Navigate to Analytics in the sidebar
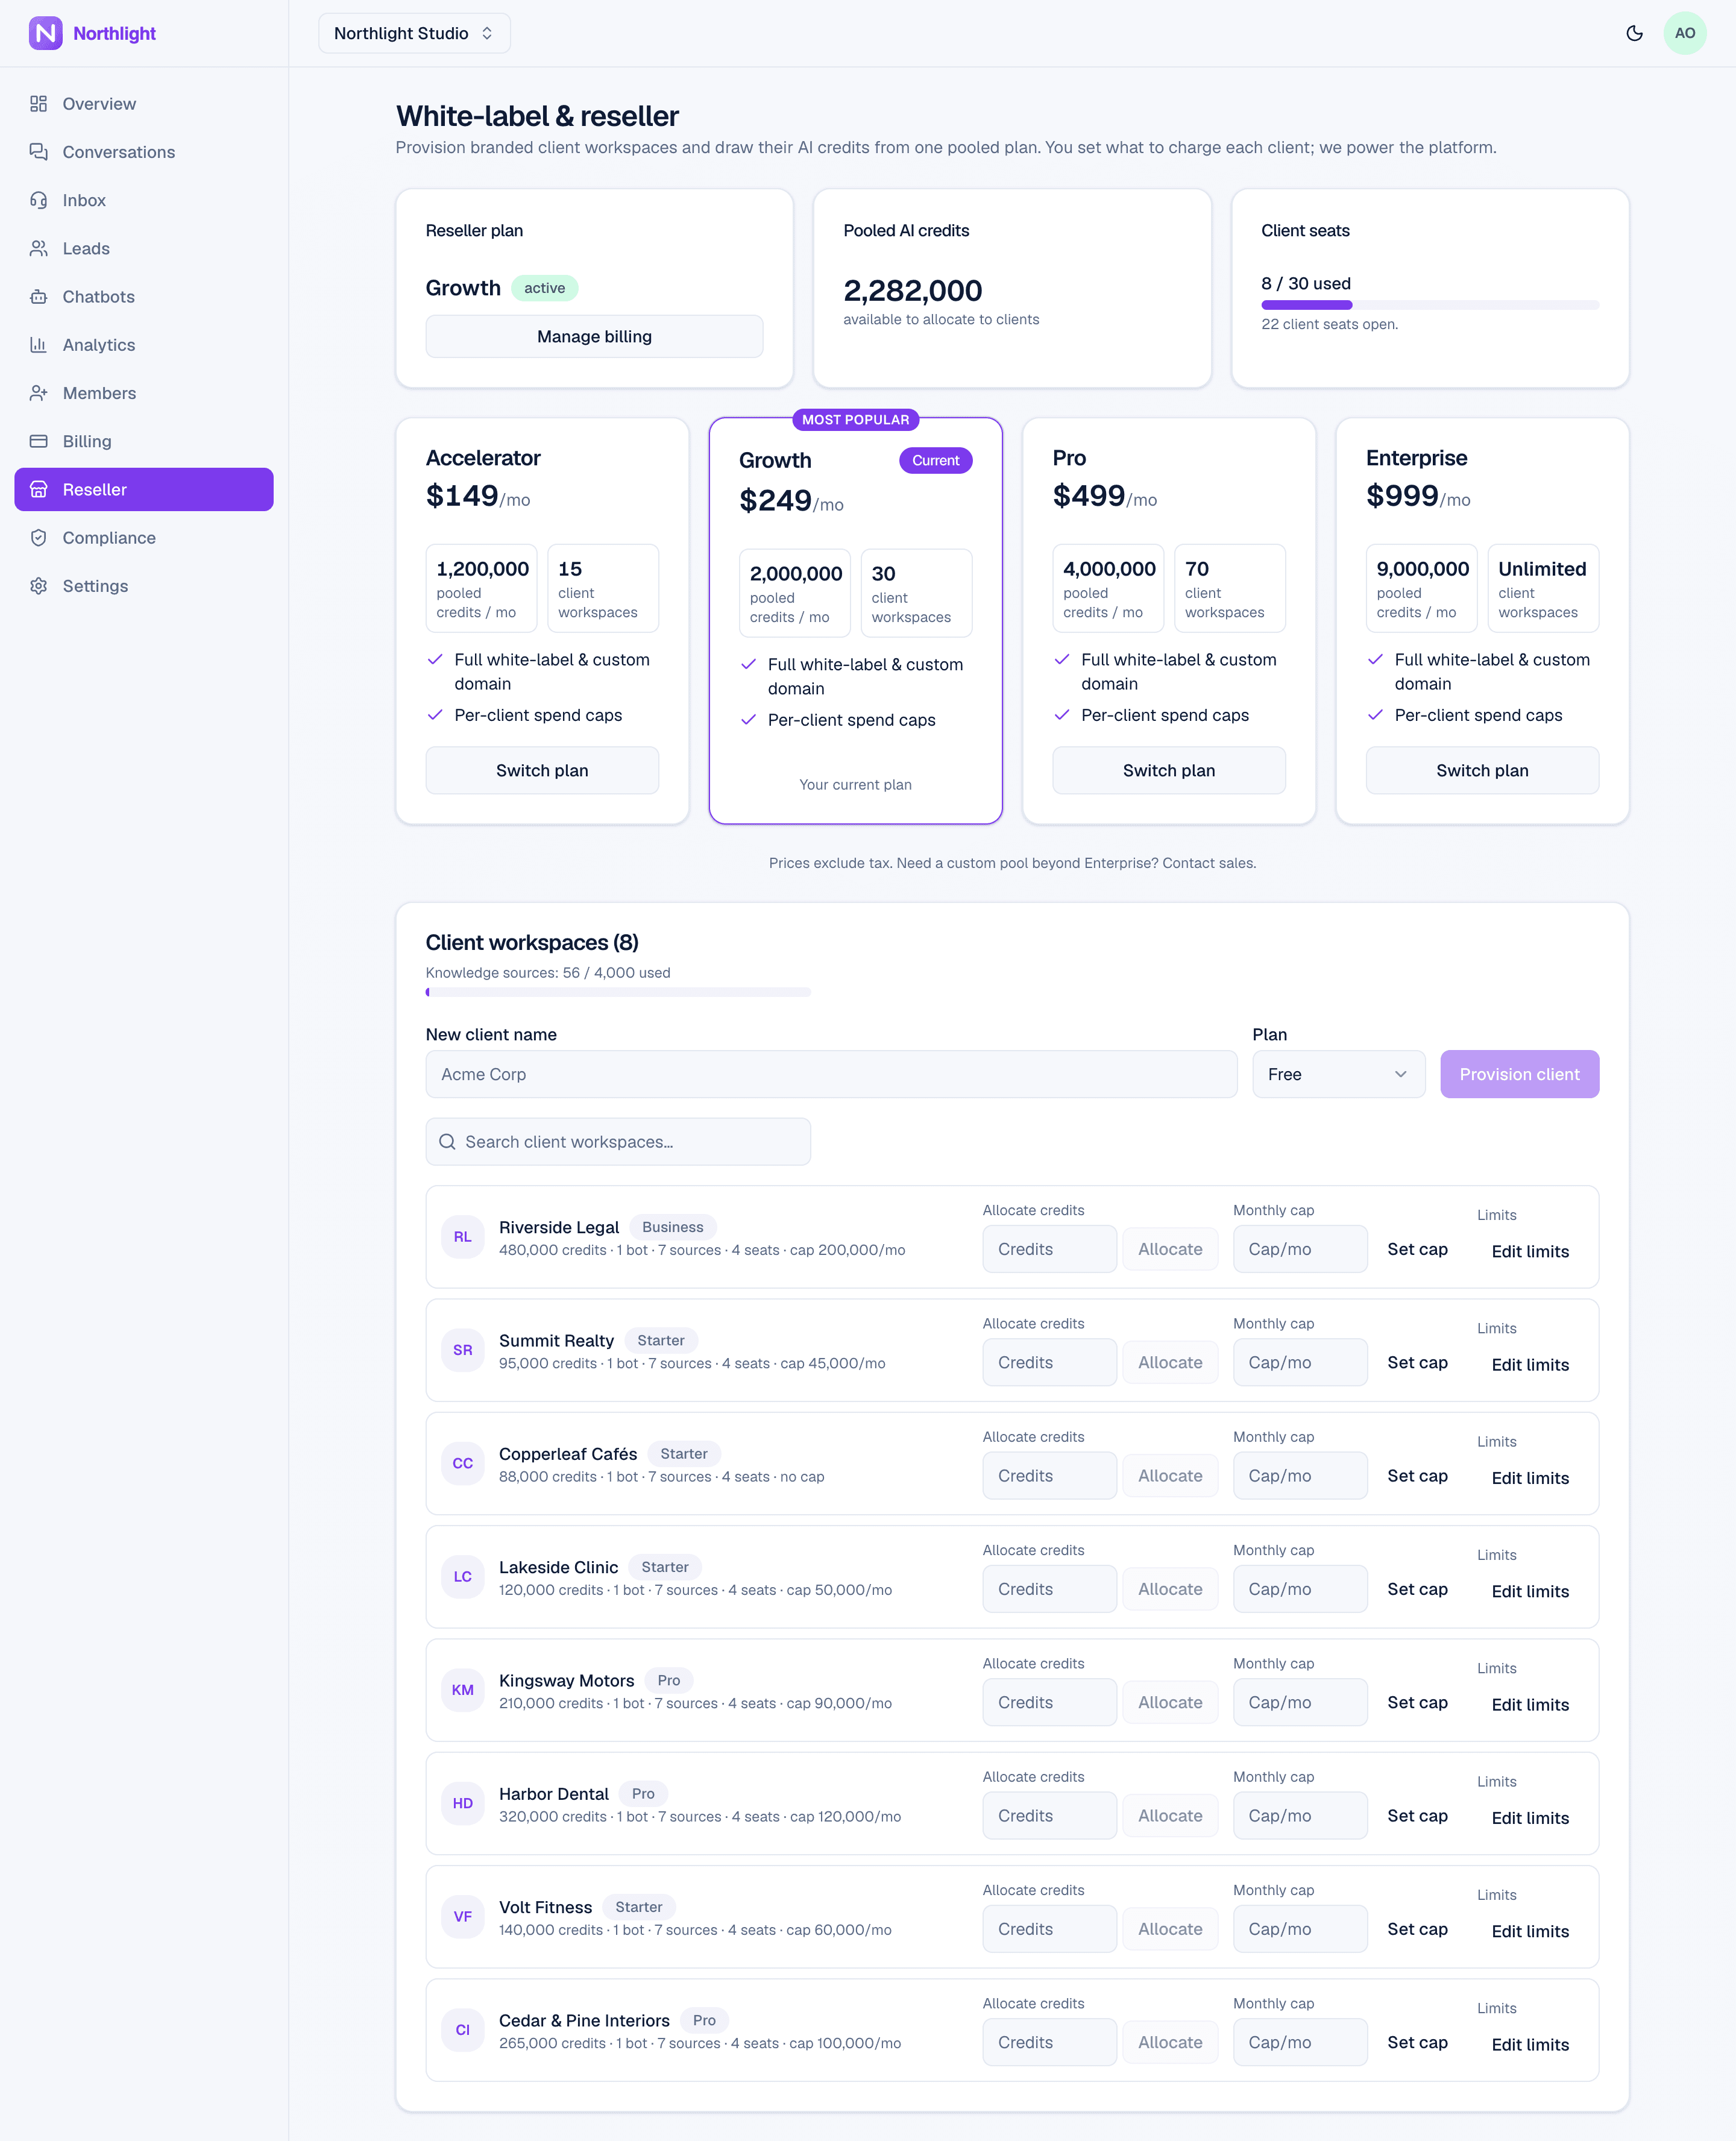The image size is (1736, 2141). pos(144,345)
